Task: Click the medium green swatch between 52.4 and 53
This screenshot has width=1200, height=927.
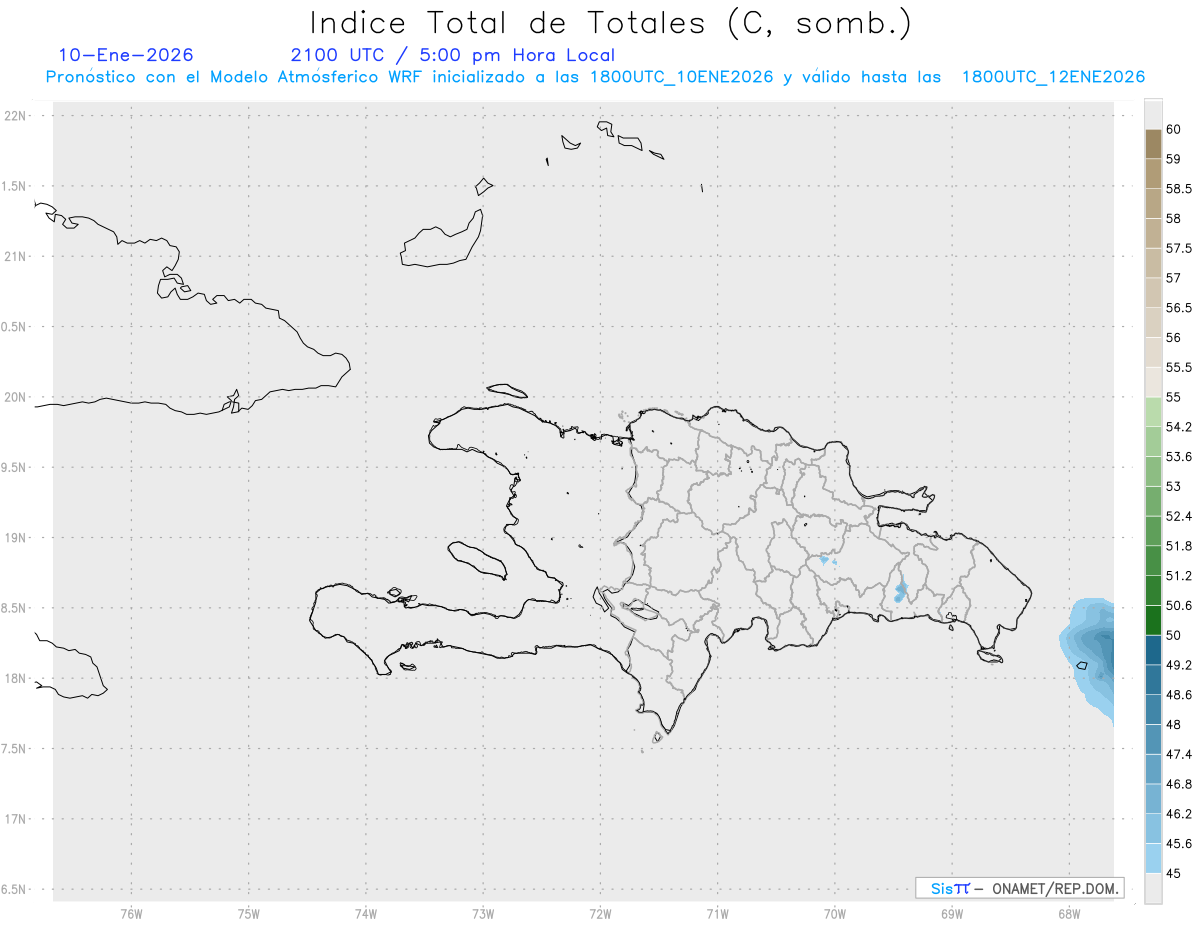Action: (x=1153, y=501)
